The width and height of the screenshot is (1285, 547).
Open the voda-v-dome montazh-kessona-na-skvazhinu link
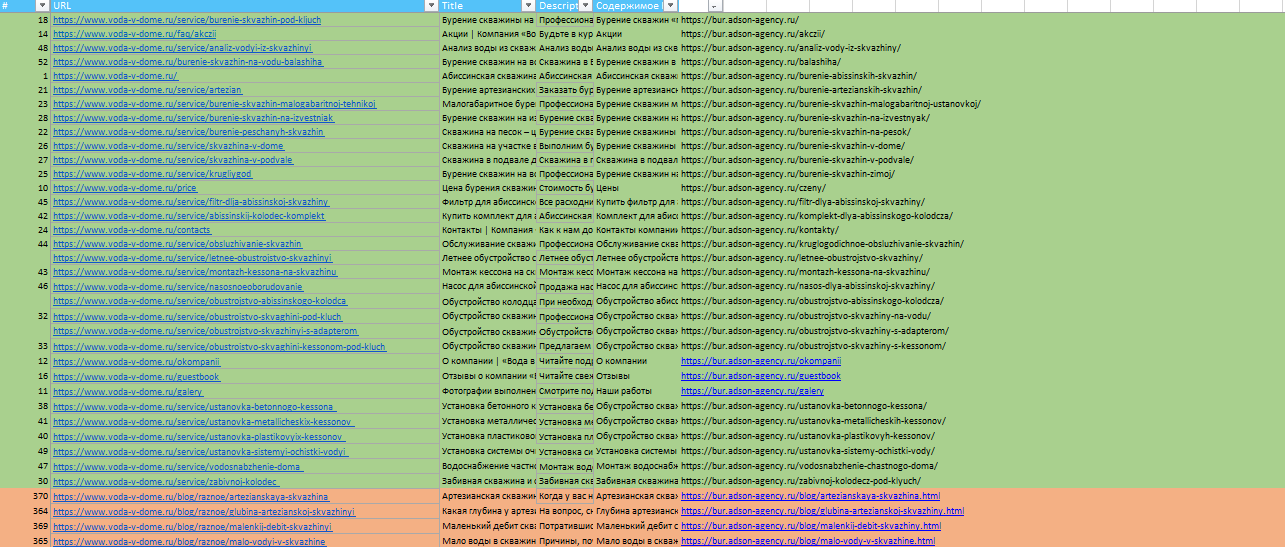tap(195, 272)
